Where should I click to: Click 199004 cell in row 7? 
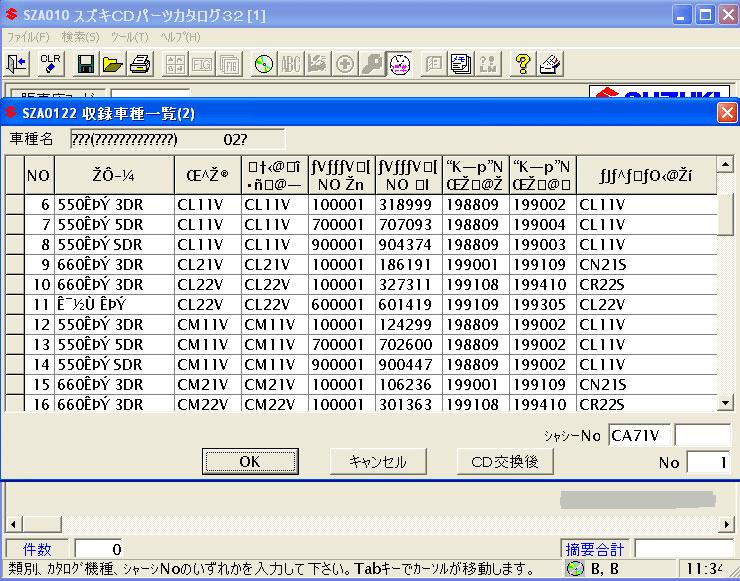tap(542, 225)
